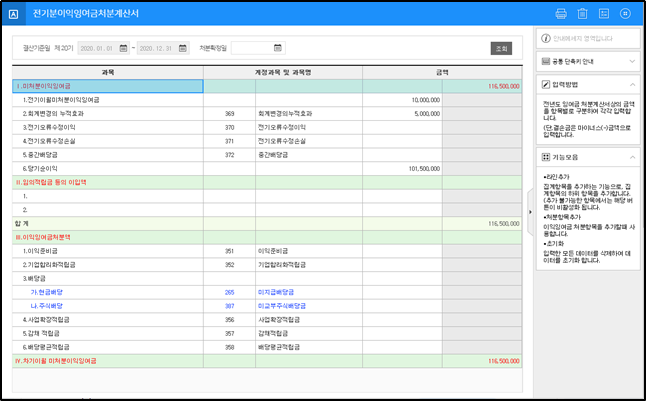Click account code 265 cell

229,292
